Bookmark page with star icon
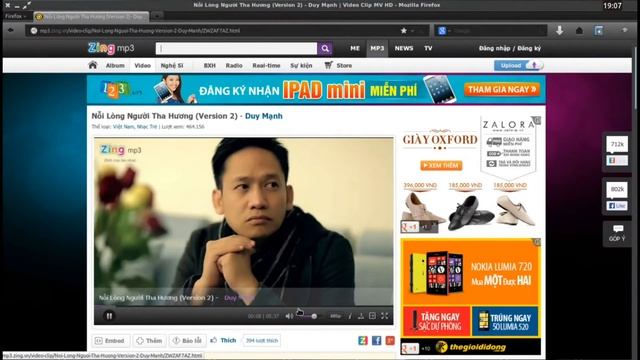 click(404, 31)
